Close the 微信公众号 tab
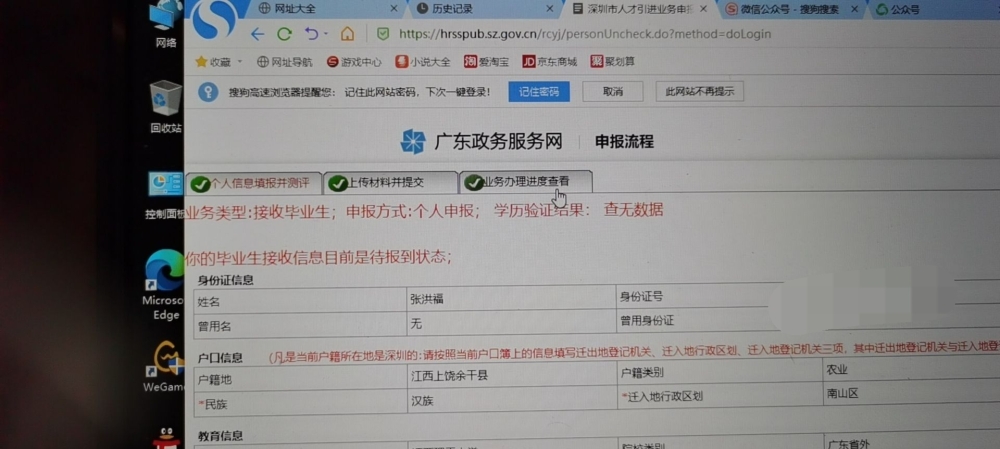 click(x=856, y=9)
